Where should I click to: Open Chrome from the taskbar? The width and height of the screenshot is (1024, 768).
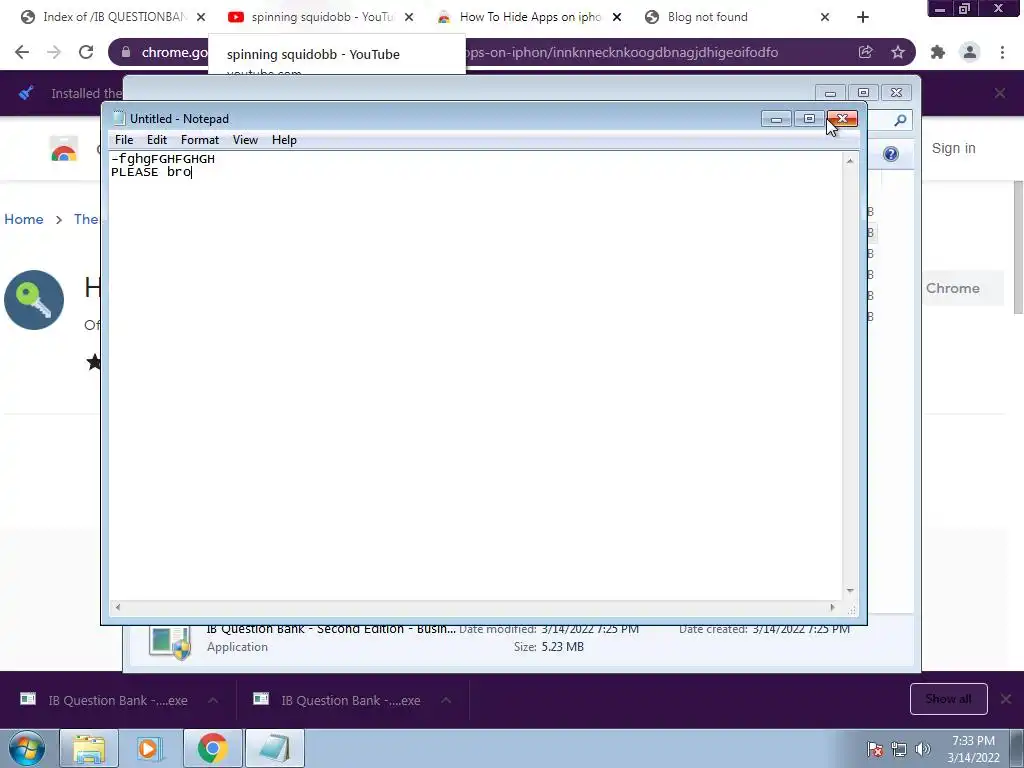pyautogui.click(x=212, y=748)
